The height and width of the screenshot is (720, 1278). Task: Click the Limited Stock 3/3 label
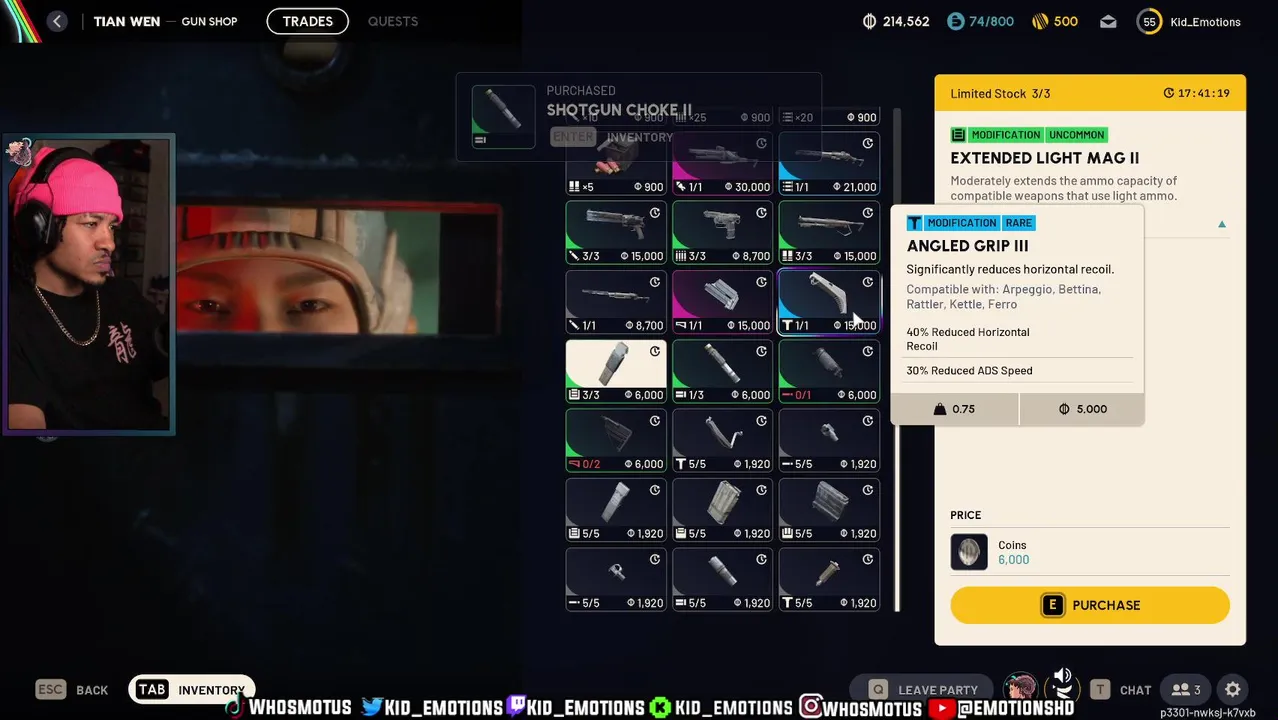1000,93
